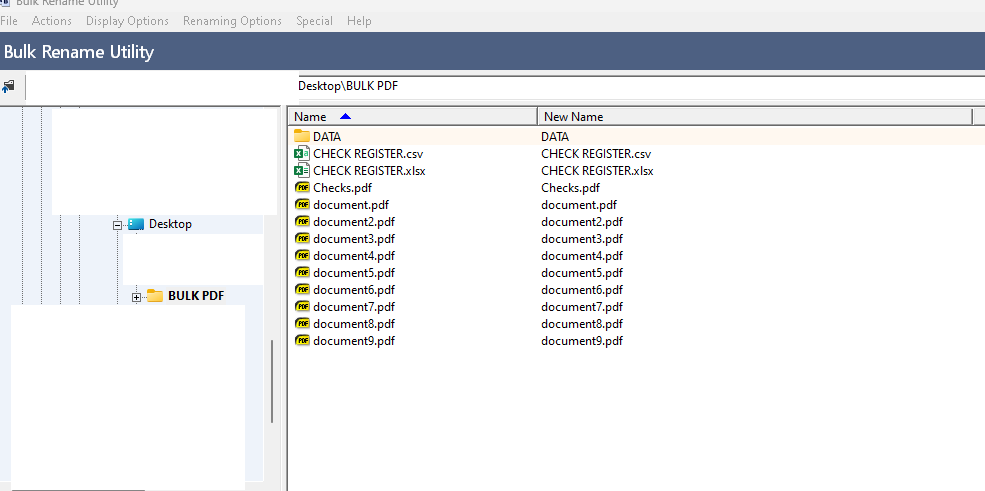Click the folder tree vertical scrollbar

(272, 381)
